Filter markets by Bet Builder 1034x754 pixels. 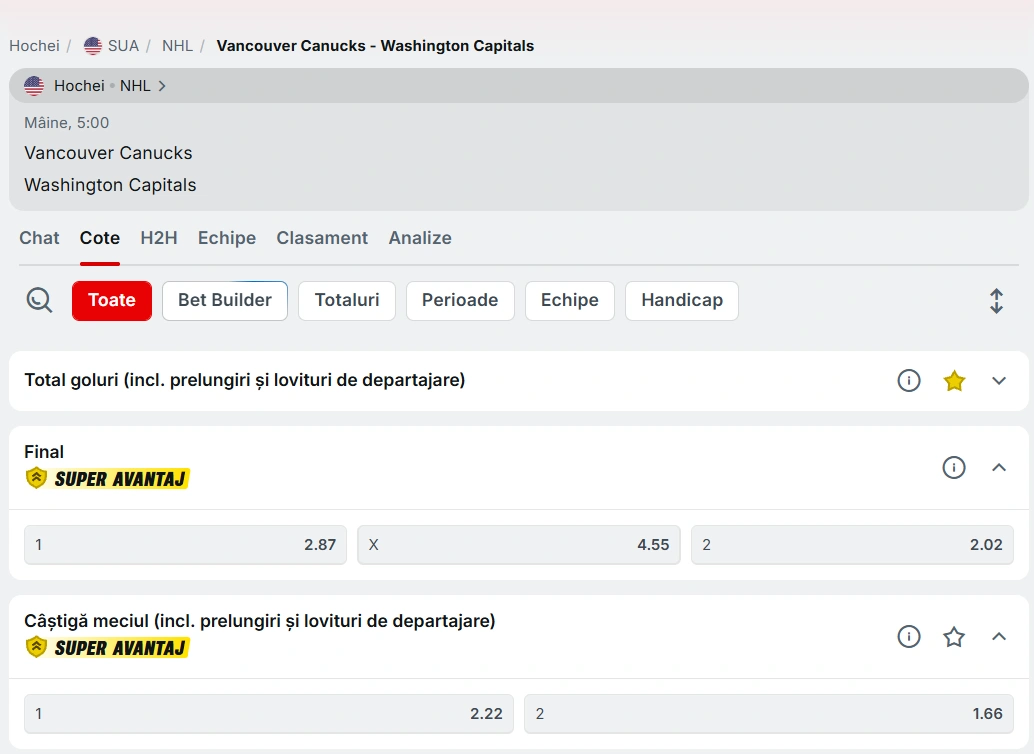point(225,301)
